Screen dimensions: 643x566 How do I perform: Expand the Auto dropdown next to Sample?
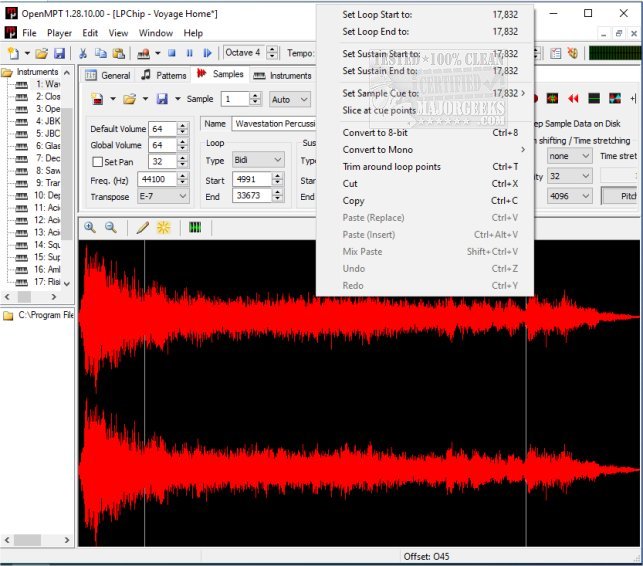pyautogui.click(x=289, y=99)
